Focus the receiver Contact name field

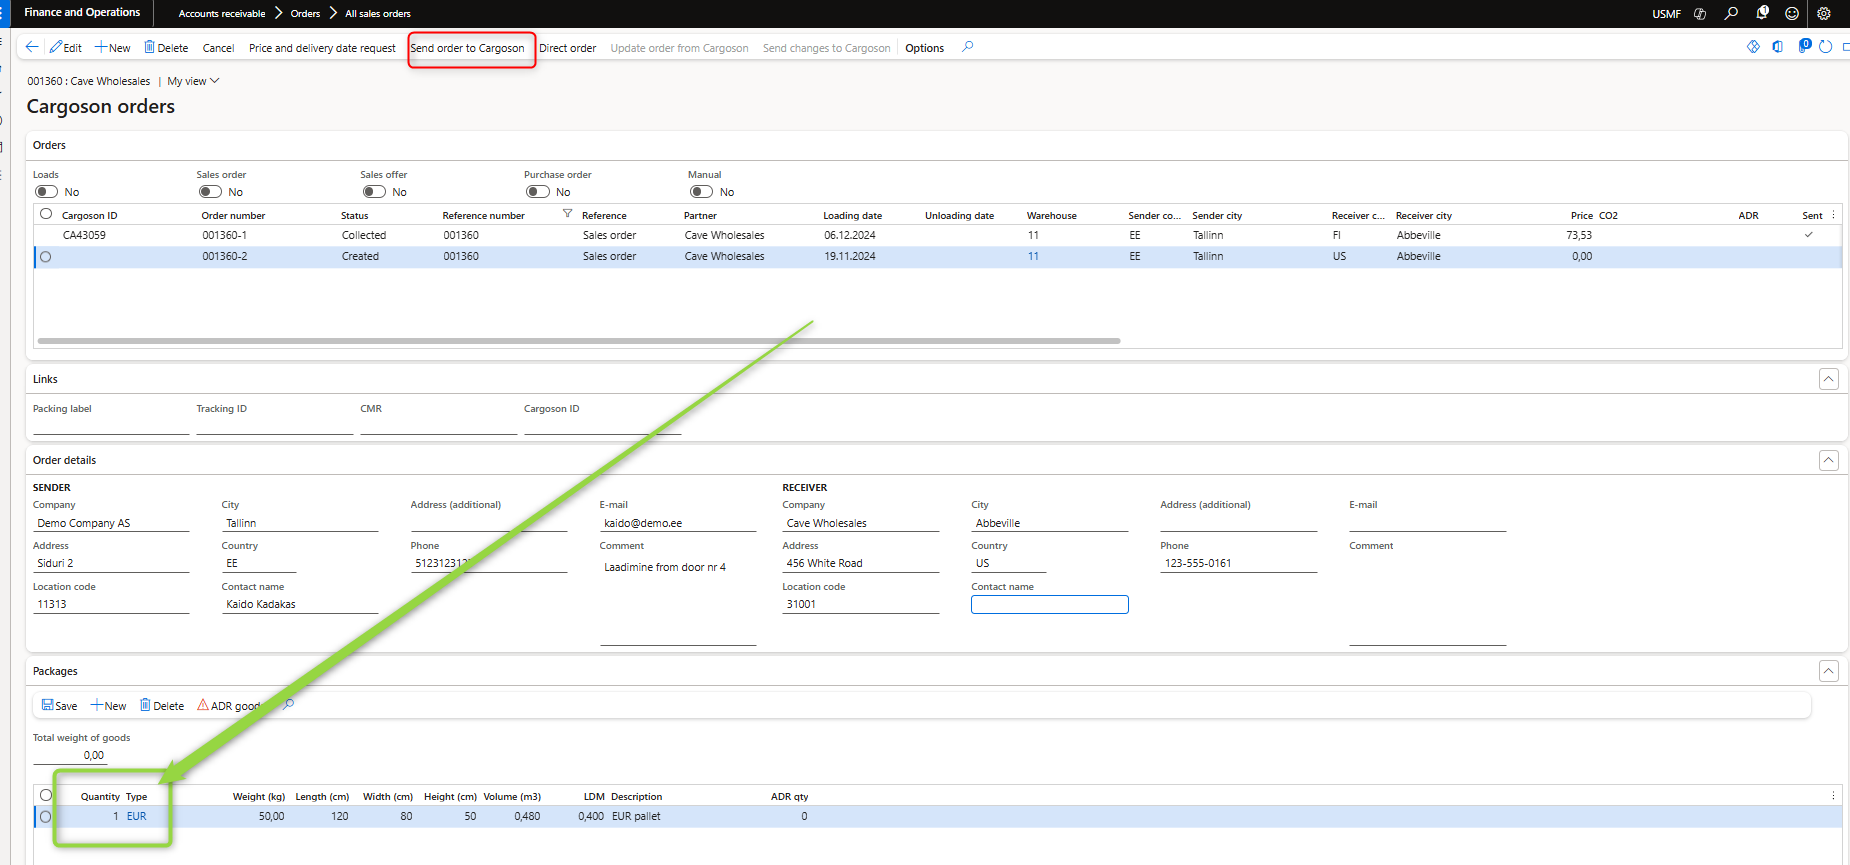click(1049, 604)
